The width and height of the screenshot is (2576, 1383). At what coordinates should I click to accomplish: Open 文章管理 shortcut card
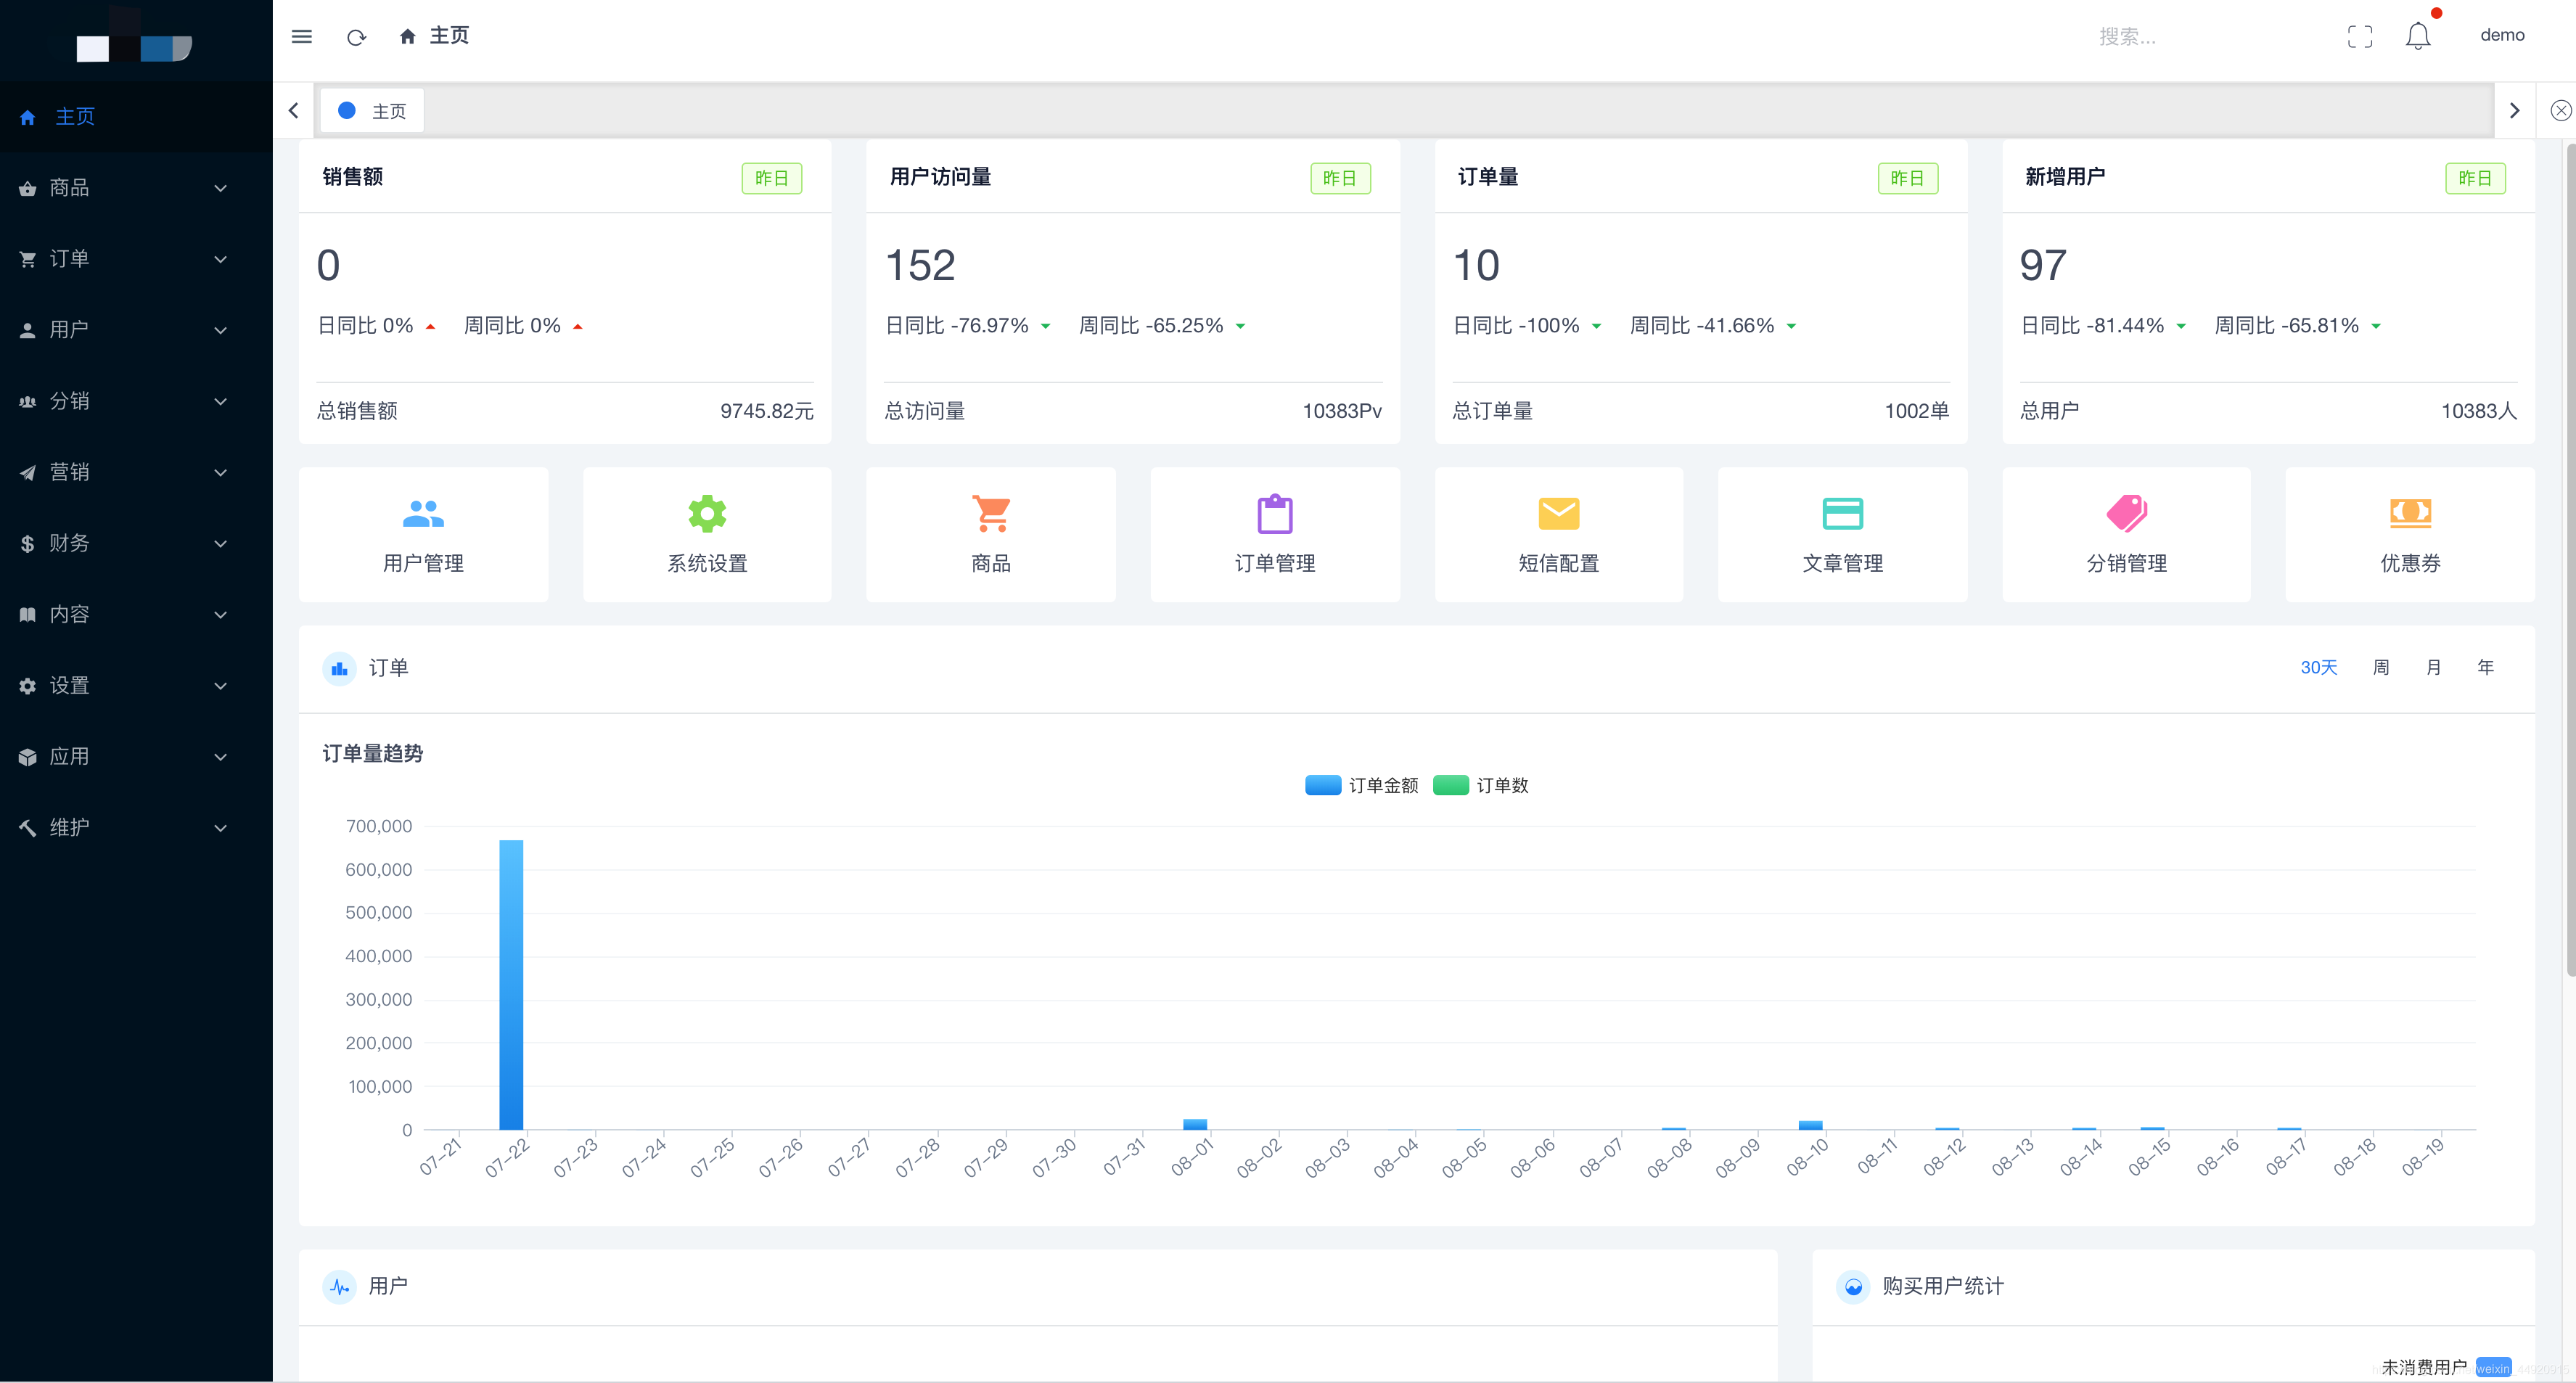[x=1843, y=535]
